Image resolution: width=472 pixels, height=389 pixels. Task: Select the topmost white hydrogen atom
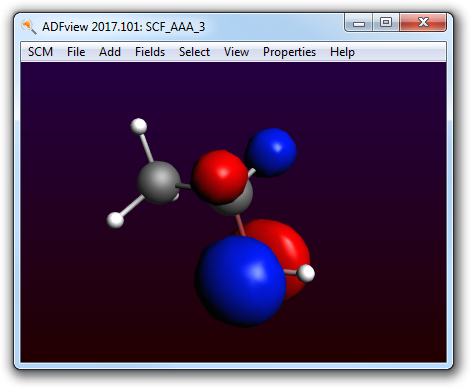click(x=139, y=126)
